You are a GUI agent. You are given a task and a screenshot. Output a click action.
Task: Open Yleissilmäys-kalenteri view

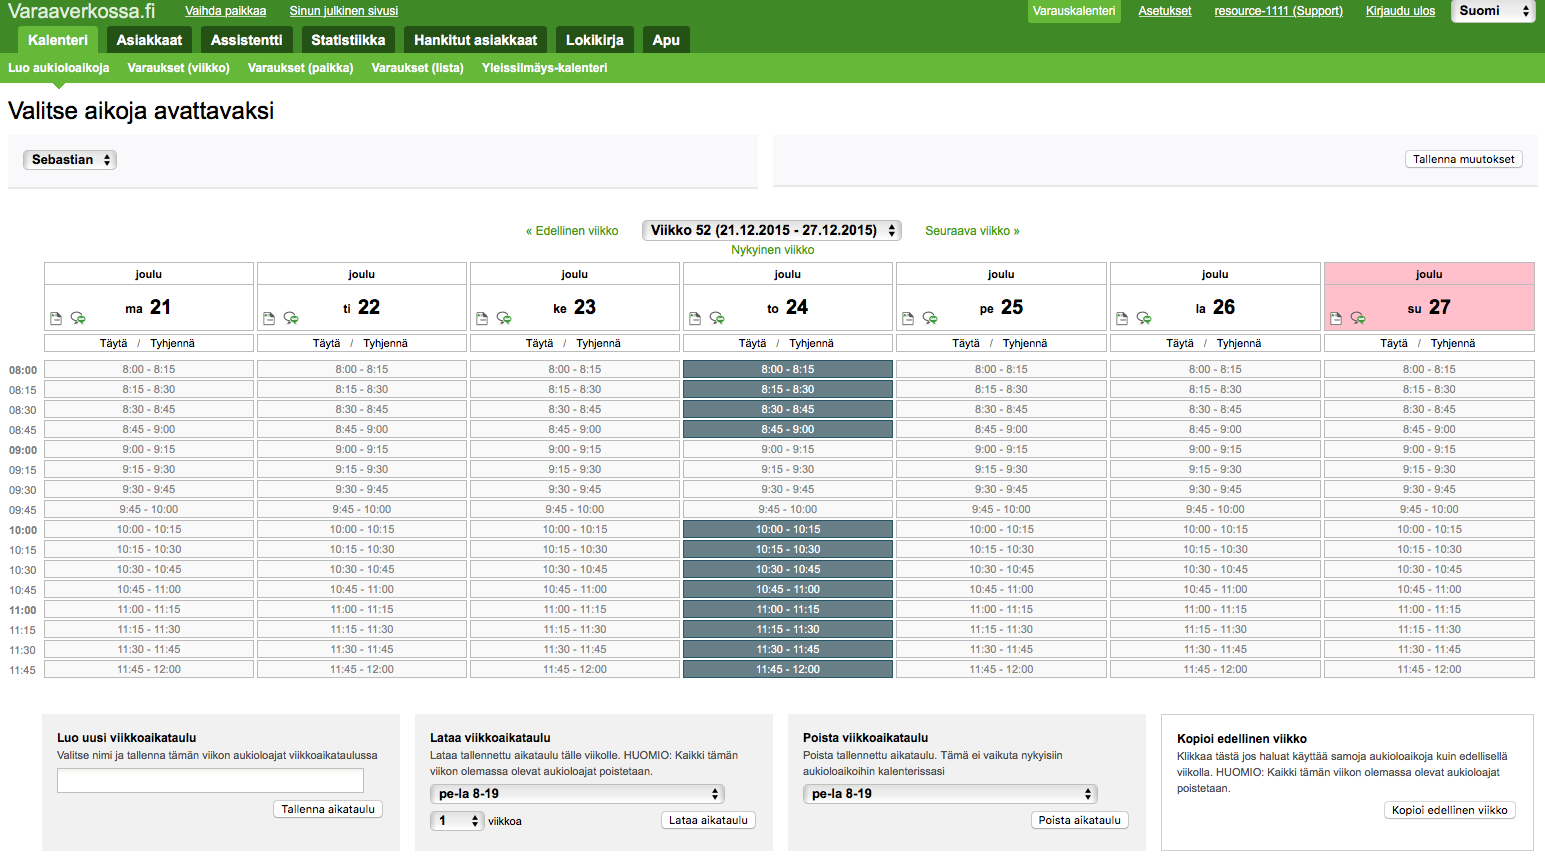(x=545, y=68)
